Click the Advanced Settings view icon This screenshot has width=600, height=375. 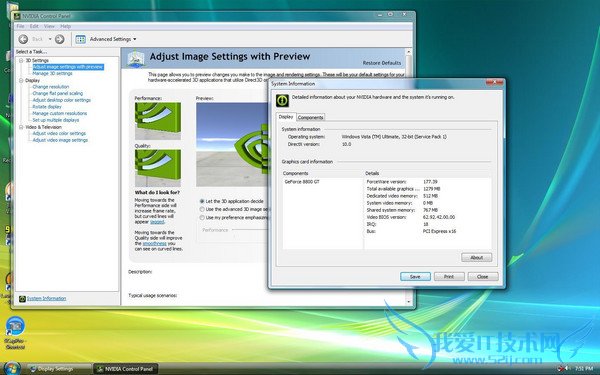(80, 39)
